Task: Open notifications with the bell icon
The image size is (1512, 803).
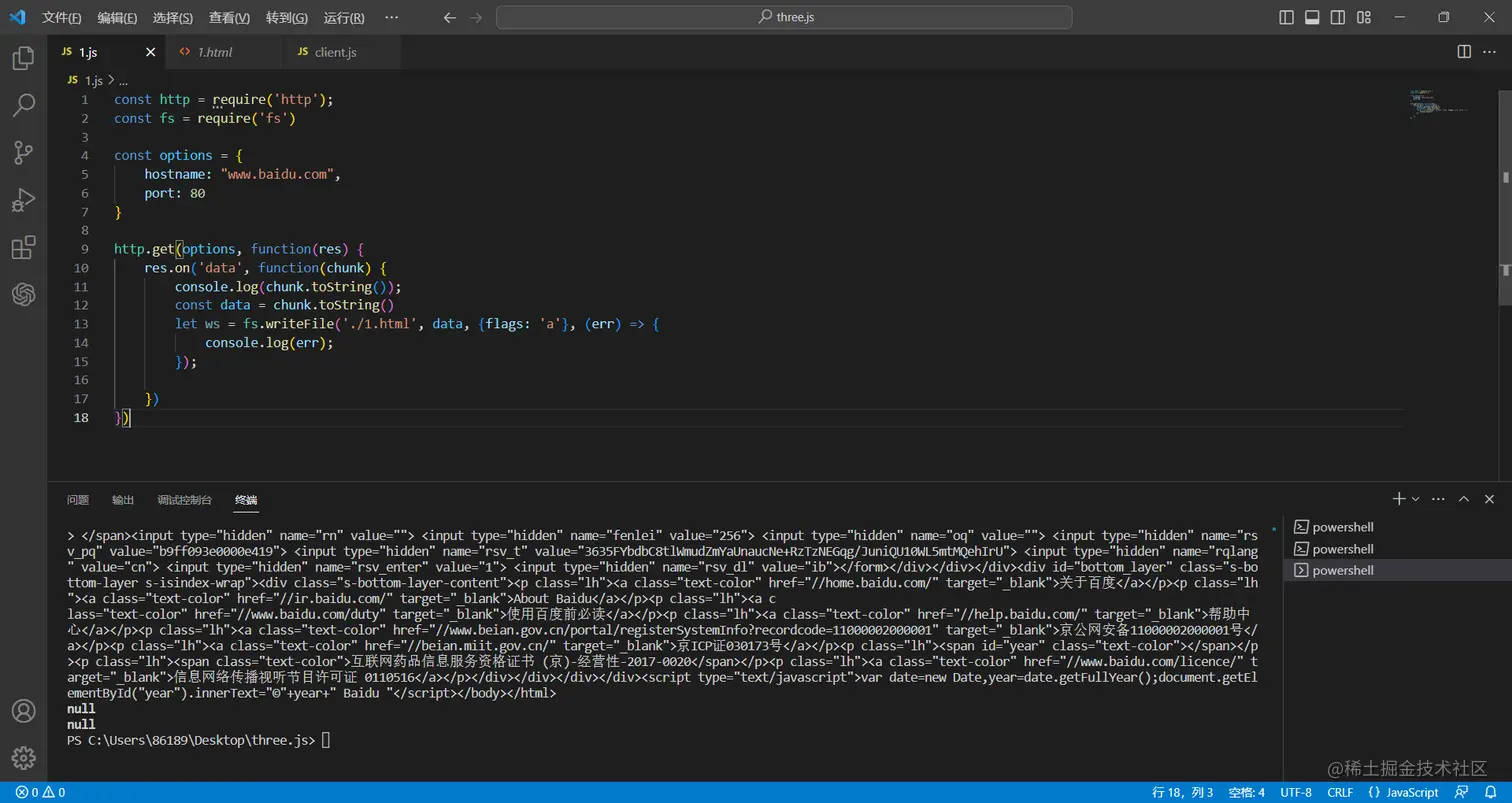Action: pyautogui.click(x=1492, y=793)
